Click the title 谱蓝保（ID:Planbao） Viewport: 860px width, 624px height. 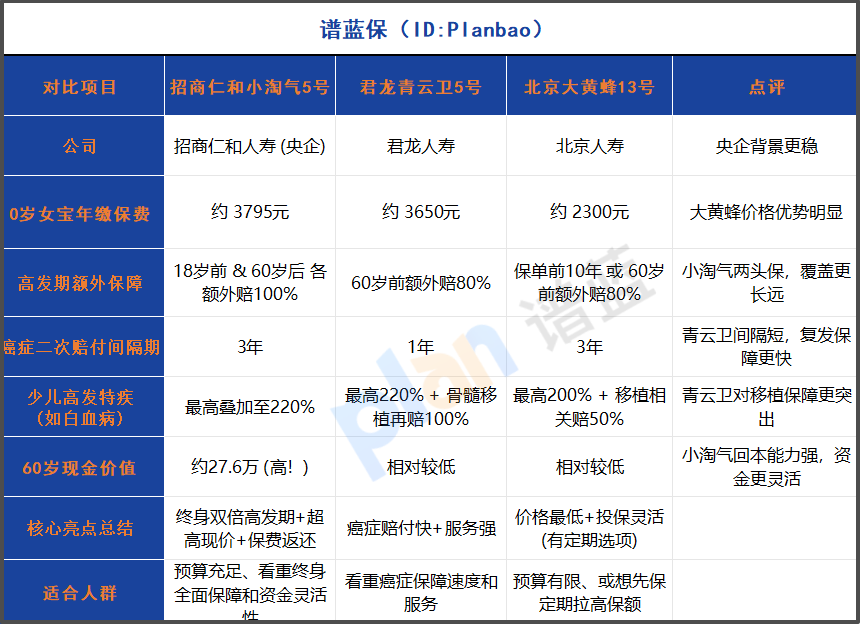(x=431, y=29)
